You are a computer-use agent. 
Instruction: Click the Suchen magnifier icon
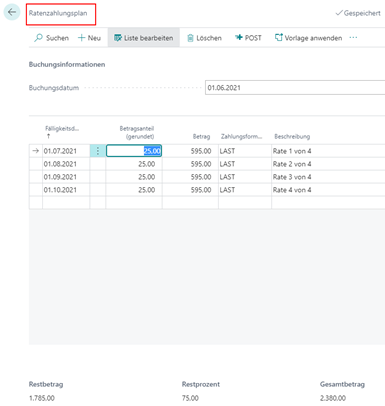tap(38, 38)
